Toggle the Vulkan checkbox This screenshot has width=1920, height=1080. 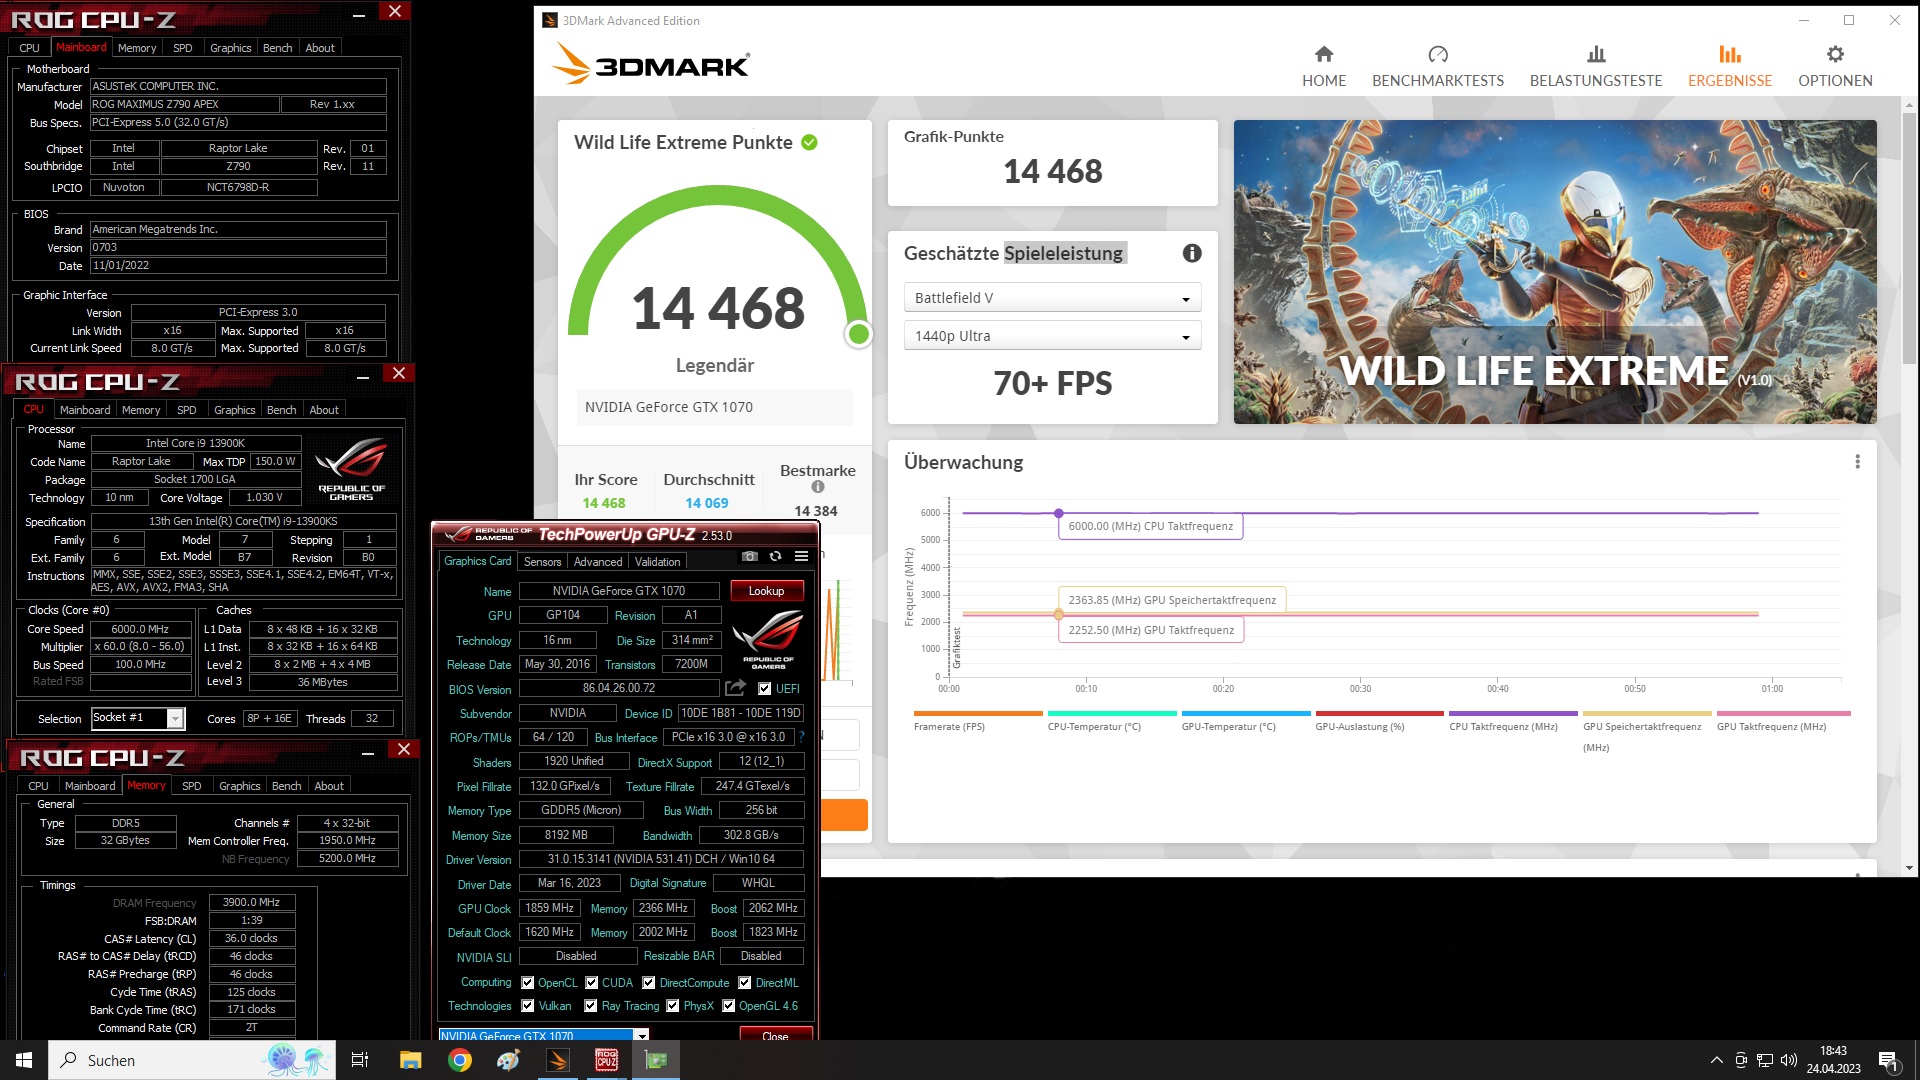click(528, 1006)
